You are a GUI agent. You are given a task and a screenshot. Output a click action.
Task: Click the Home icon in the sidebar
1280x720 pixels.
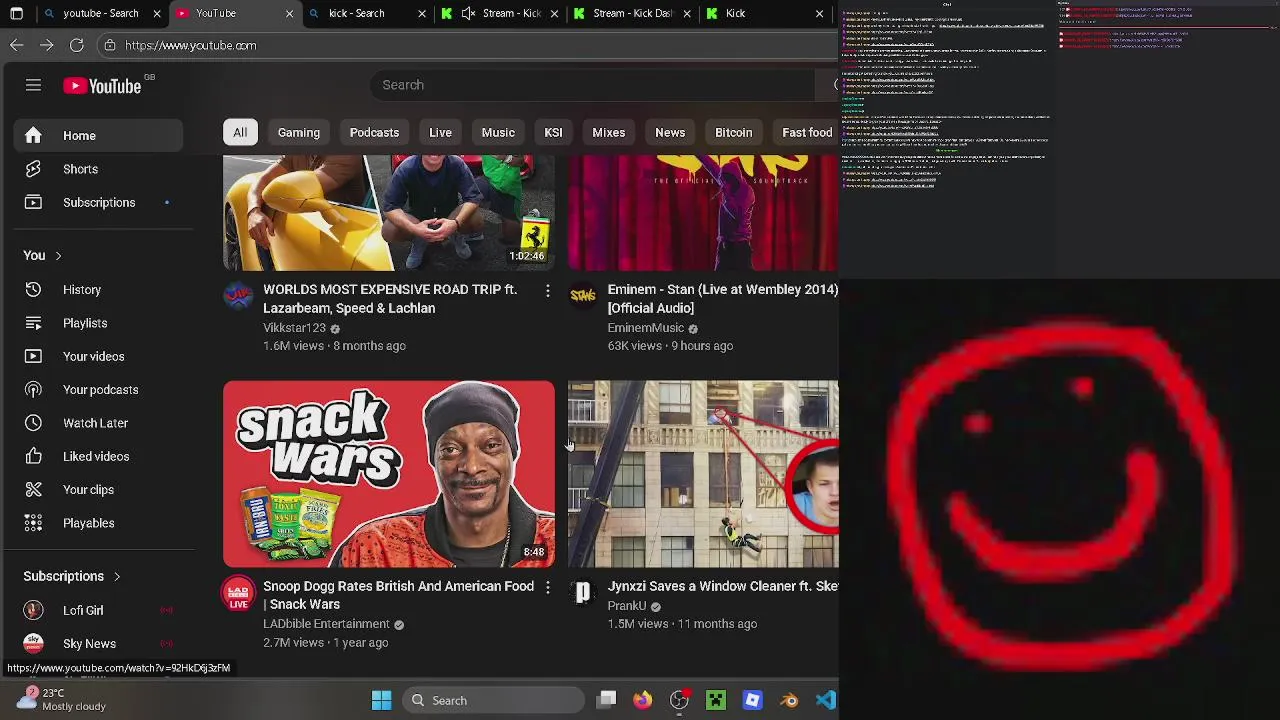[x=33, y=135]
